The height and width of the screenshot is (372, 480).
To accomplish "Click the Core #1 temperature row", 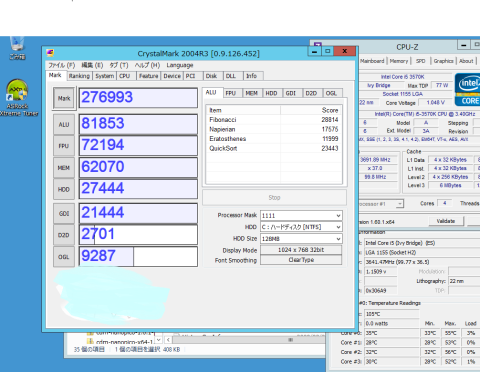I will pos(409,342).
